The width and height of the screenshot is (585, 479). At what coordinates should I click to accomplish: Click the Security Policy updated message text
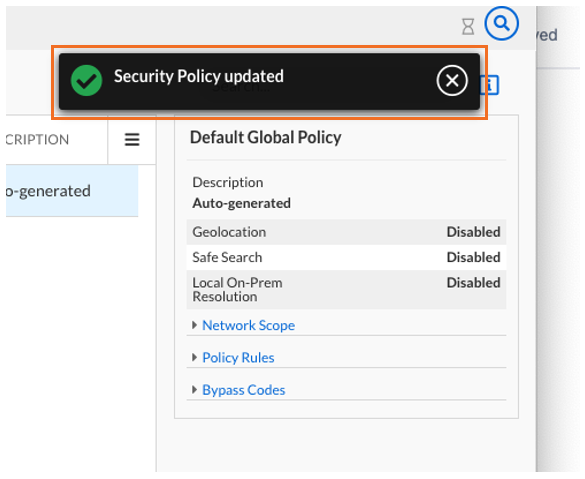(x=199, y=76)
